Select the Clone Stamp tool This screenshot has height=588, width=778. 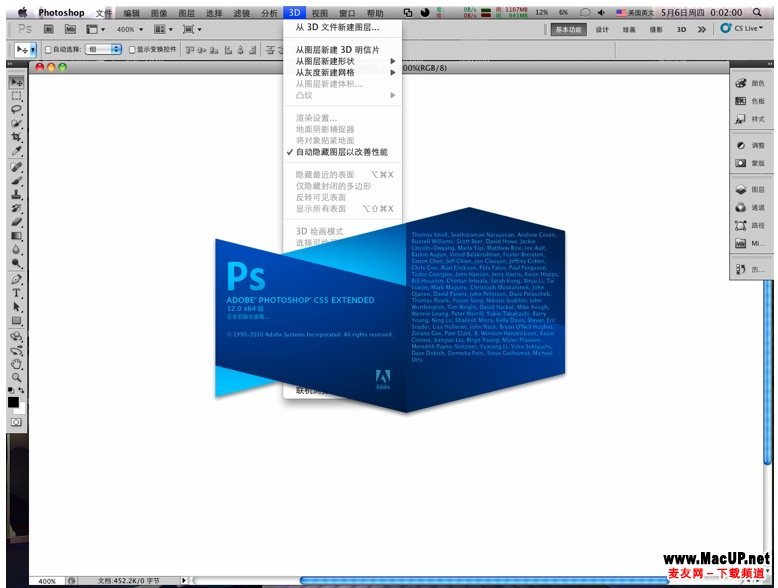tap(16, 195)
